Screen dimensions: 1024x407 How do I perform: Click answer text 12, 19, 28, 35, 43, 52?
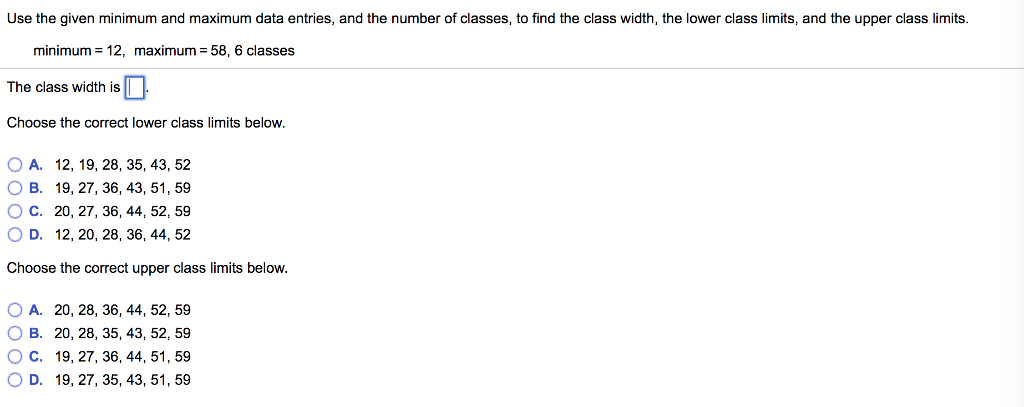click(x=123, y=165)
